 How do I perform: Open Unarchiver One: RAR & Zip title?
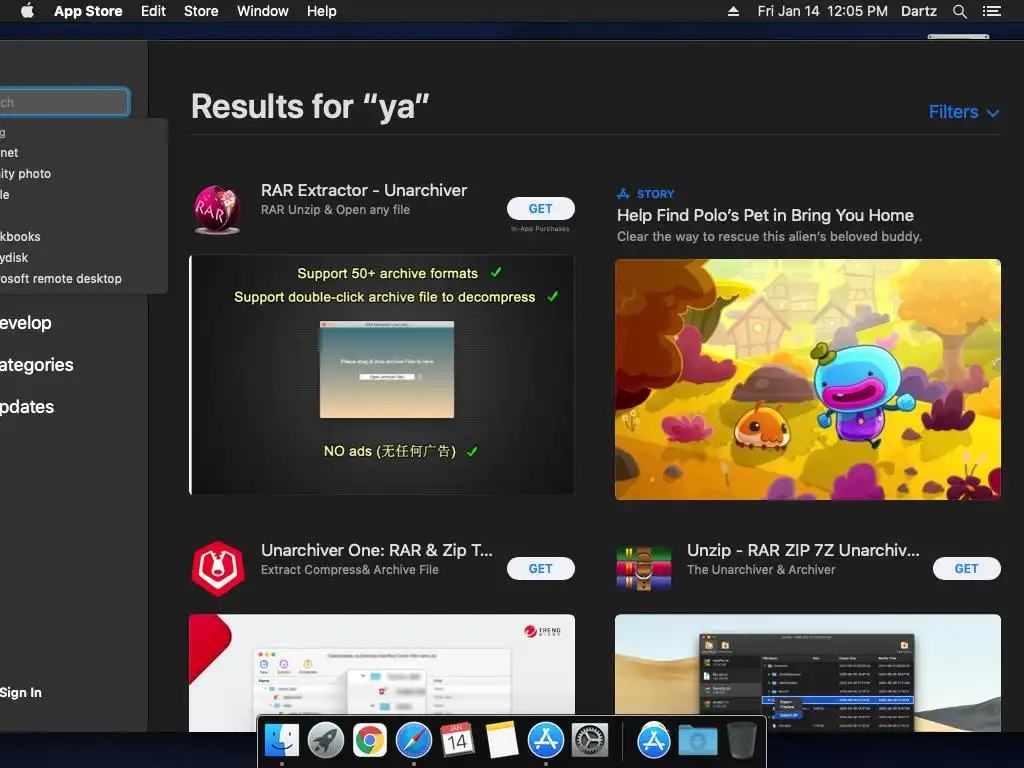(377, 551)
